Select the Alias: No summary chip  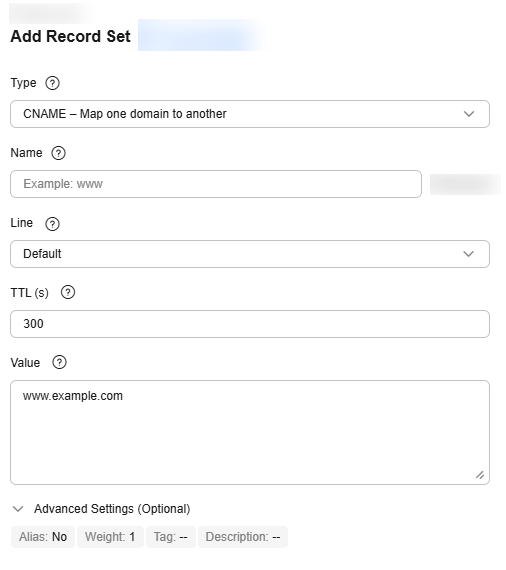click(43, 537)
